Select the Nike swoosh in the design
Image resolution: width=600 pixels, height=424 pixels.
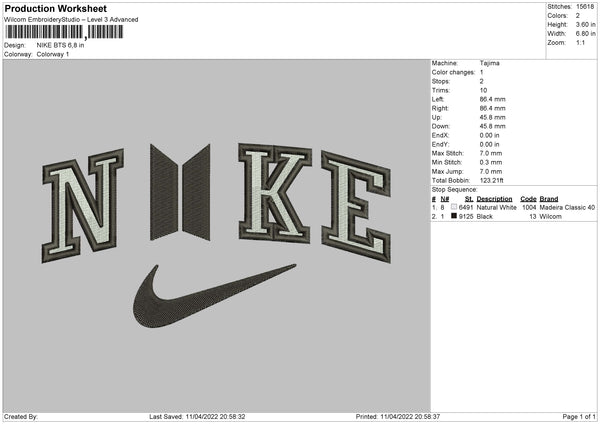click(214, 295)
